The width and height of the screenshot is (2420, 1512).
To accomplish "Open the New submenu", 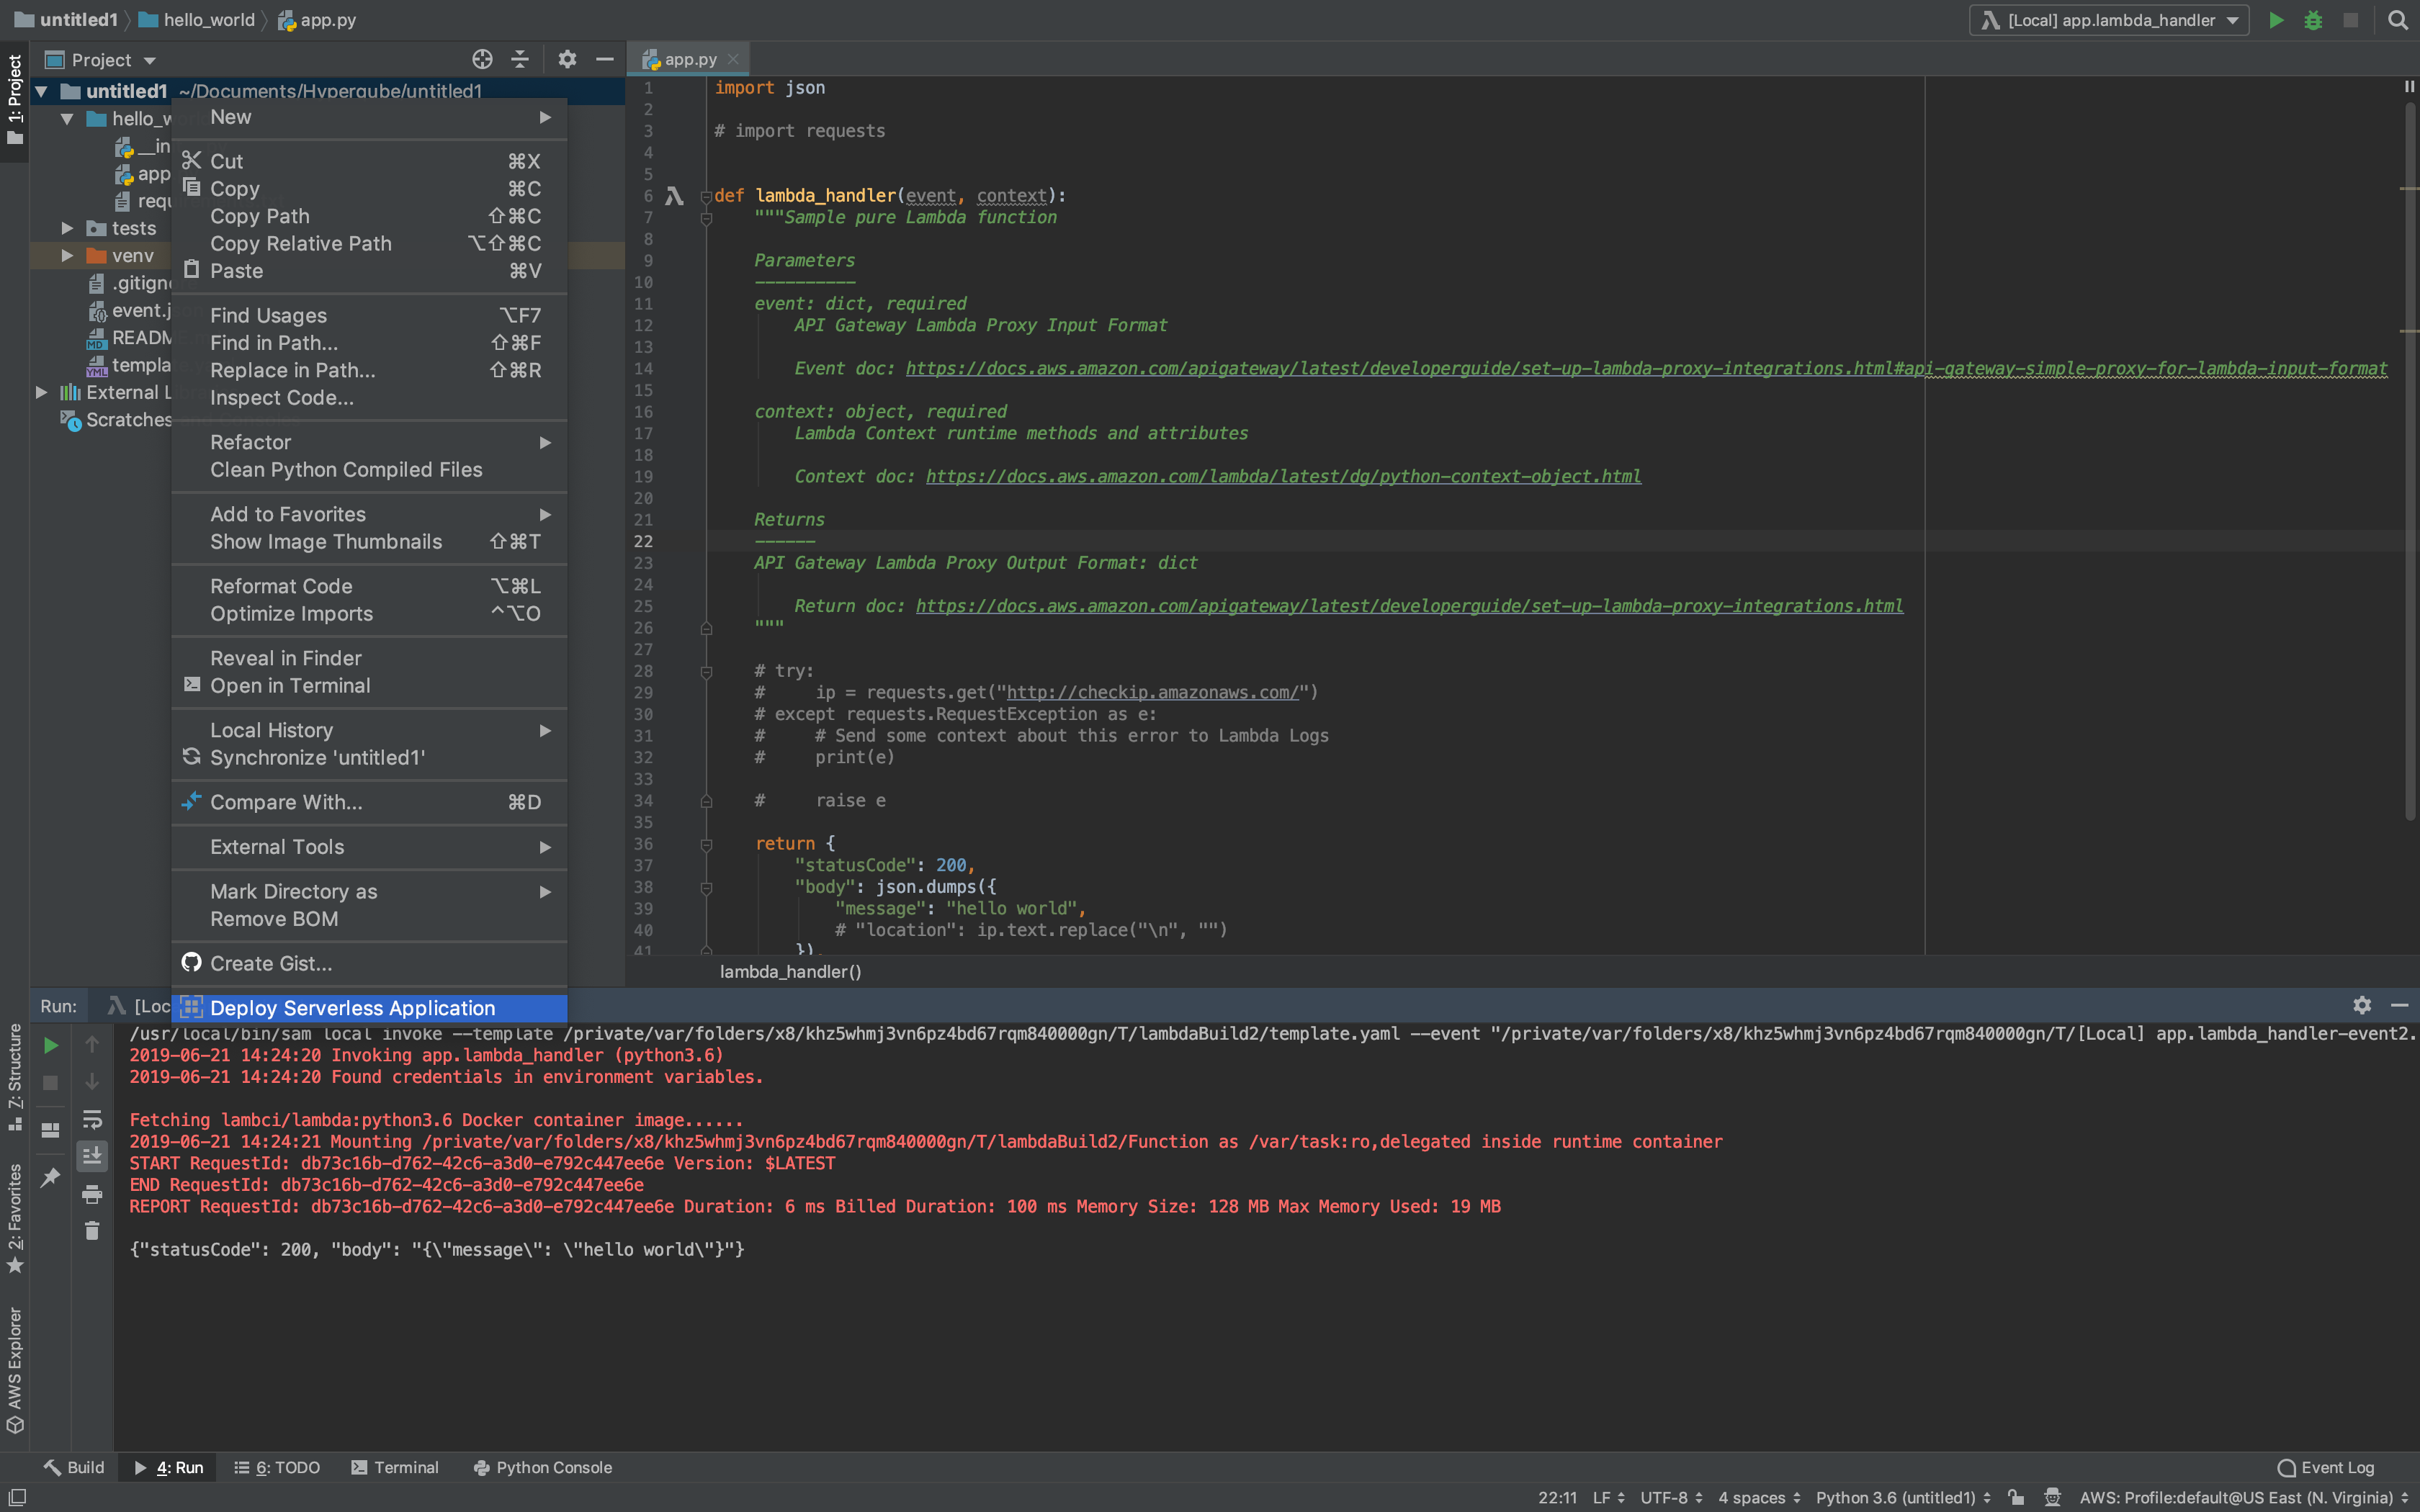I will click(x=369, y=117).
